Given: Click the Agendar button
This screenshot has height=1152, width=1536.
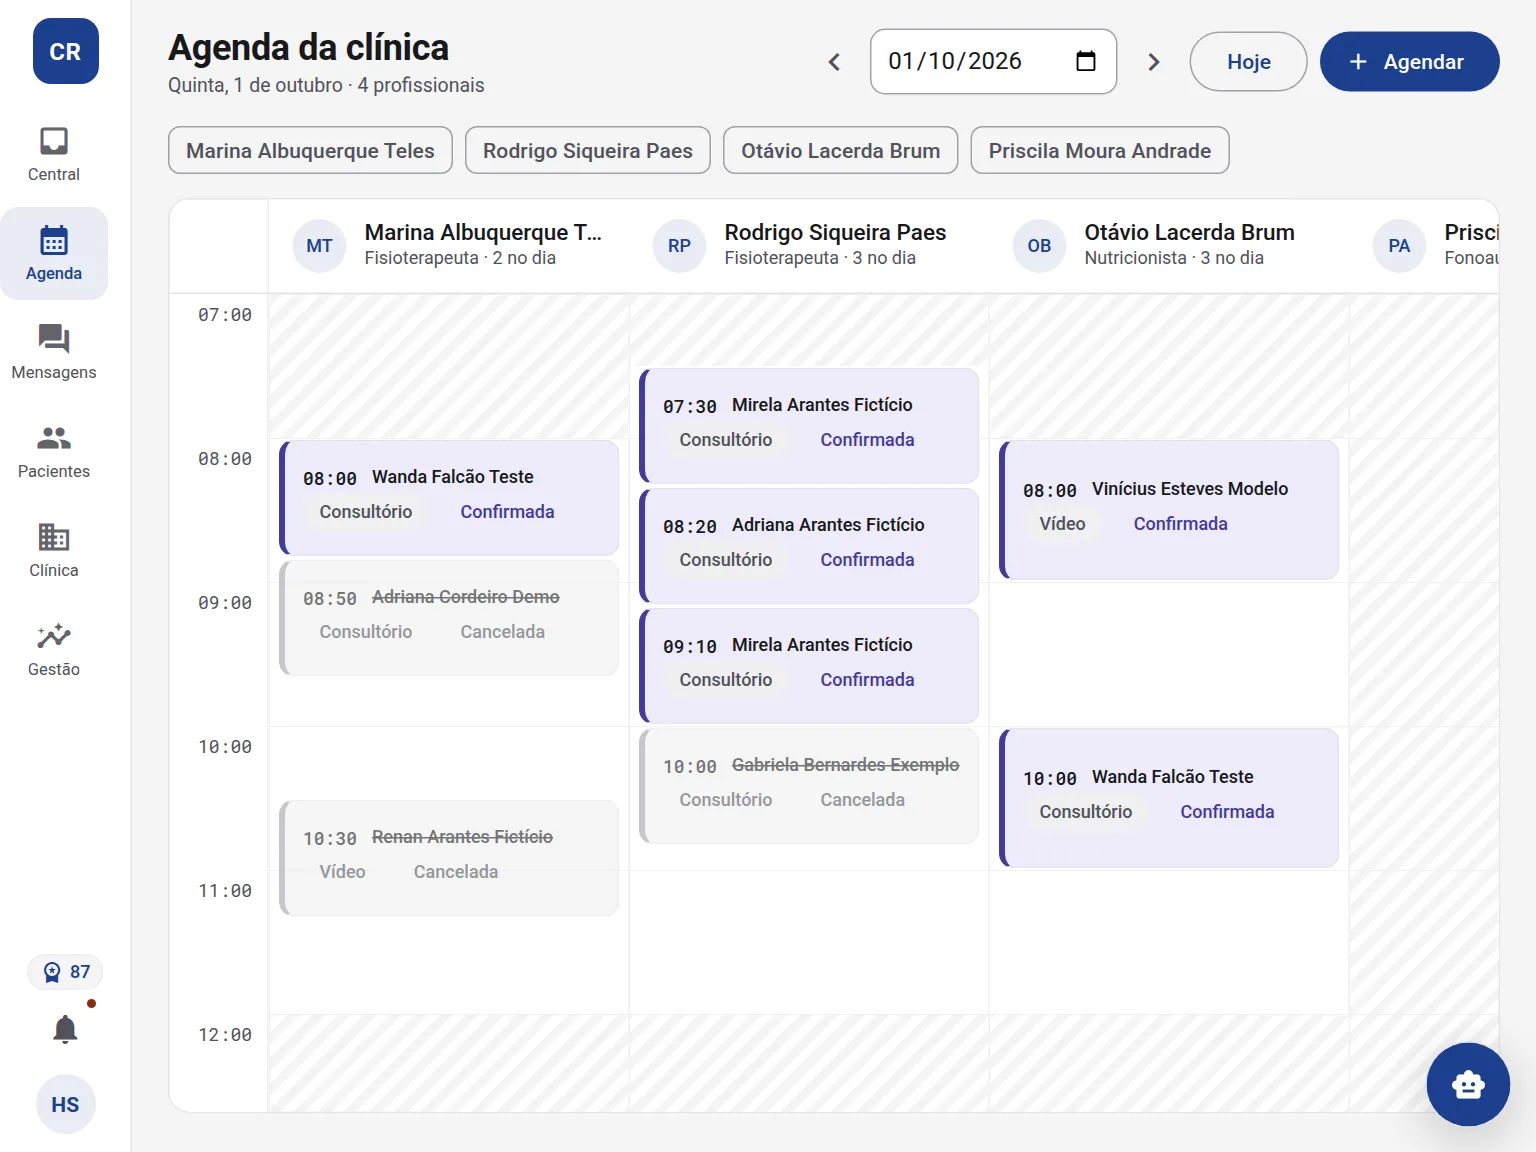Looking at the screenshot, I should 1409,62.
